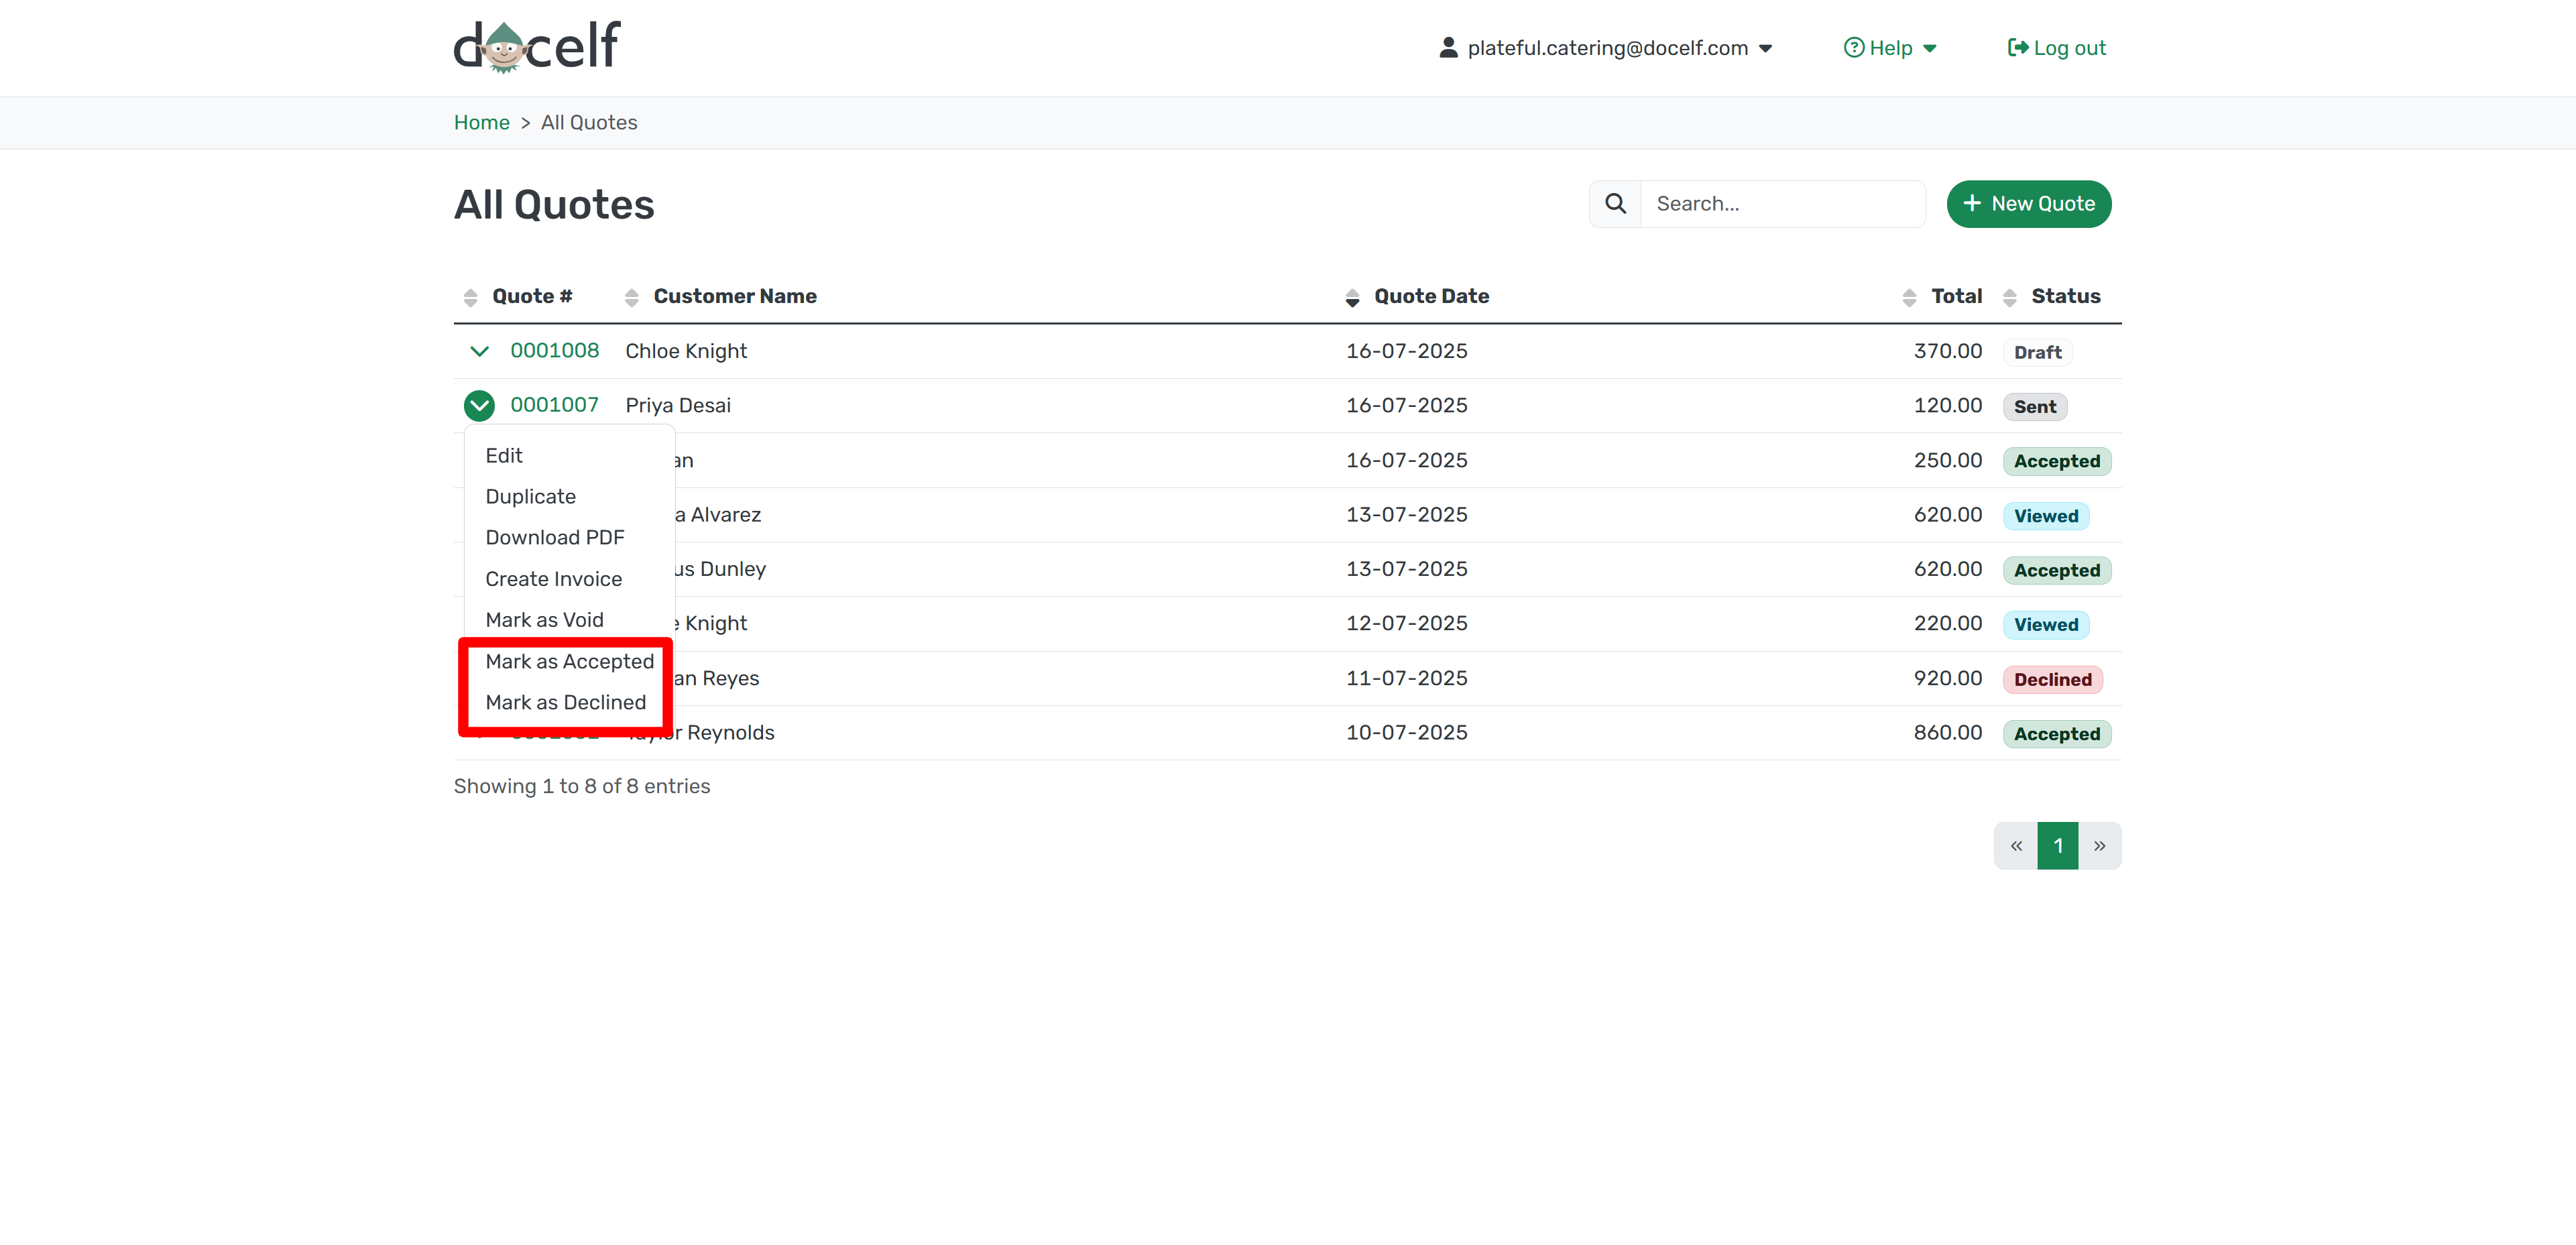
Task: Open the user account dropdown
Action: click(x=1606, y=48)
